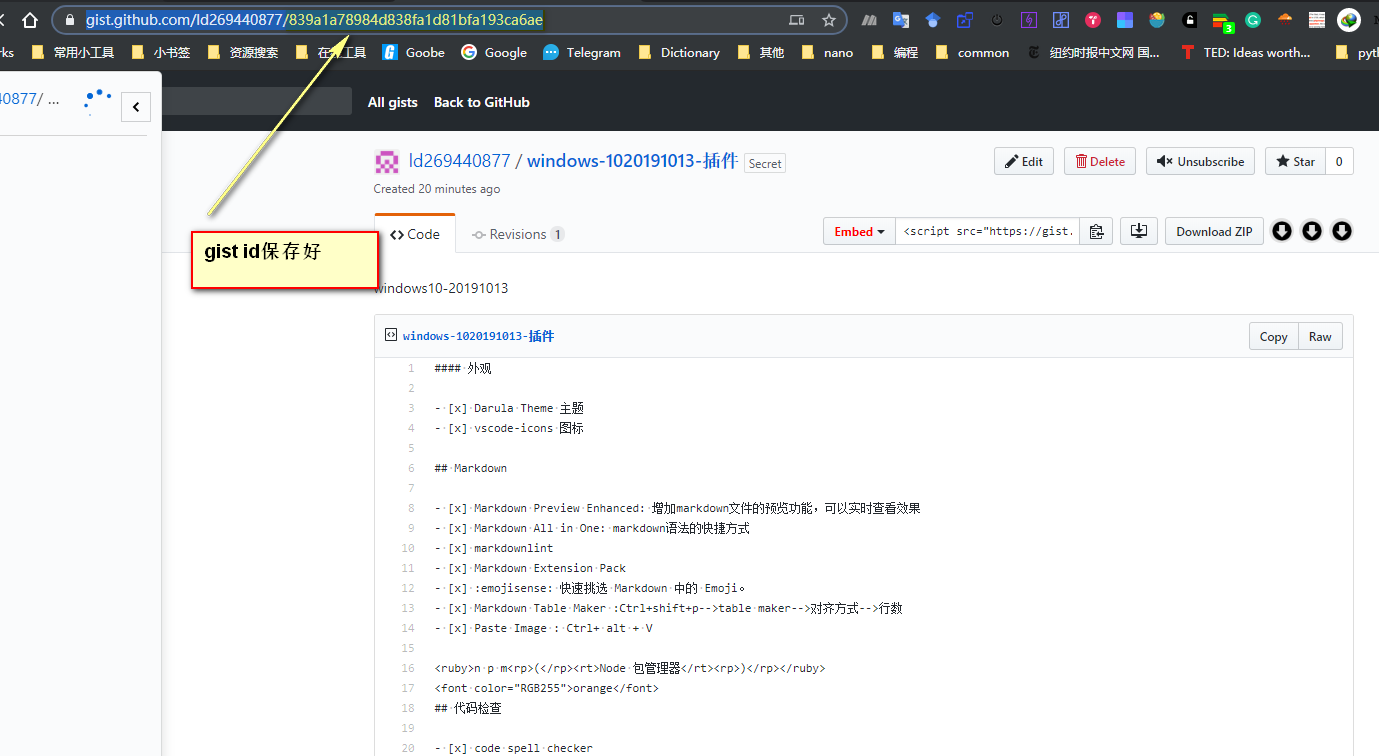Click line number 8 in the gutter
Viewport: 1379px width, 756px height.
tap(410, 508)
